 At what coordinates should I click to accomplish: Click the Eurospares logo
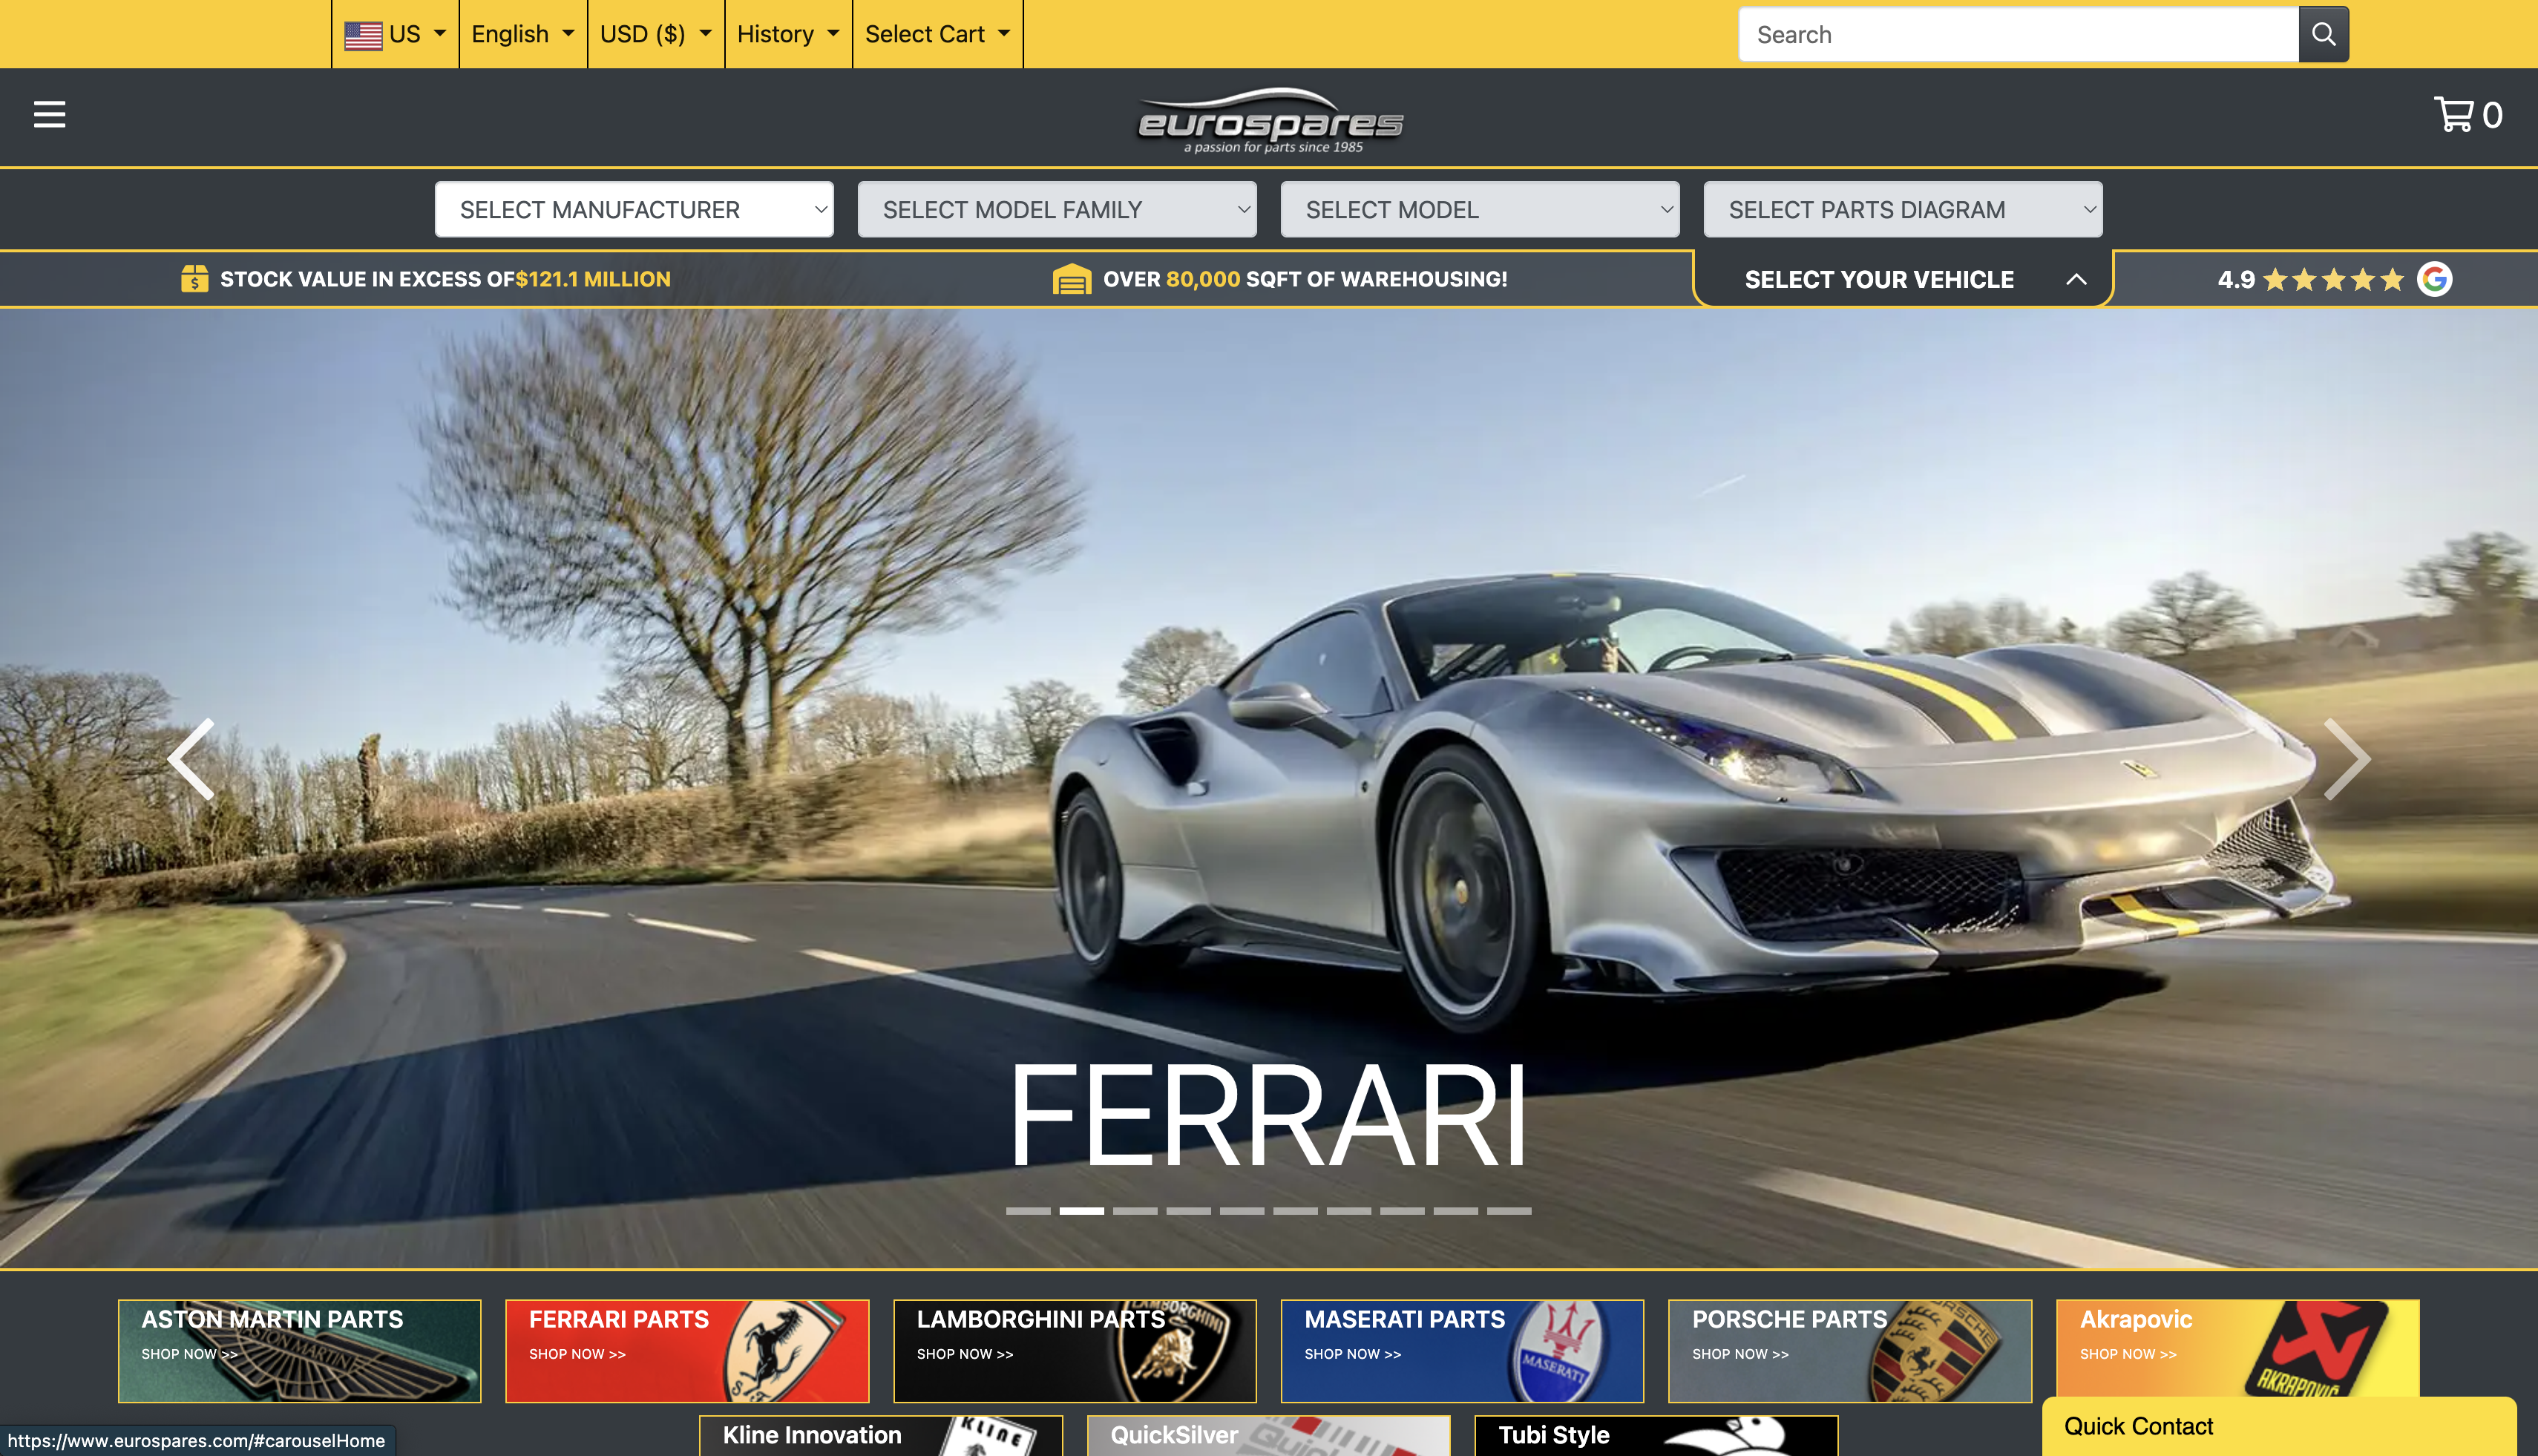click(x=1270, y=121)
